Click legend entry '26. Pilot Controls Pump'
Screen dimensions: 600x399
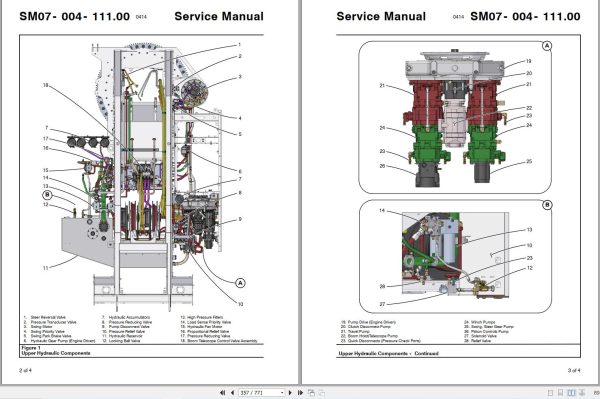[x=486, y=332]
